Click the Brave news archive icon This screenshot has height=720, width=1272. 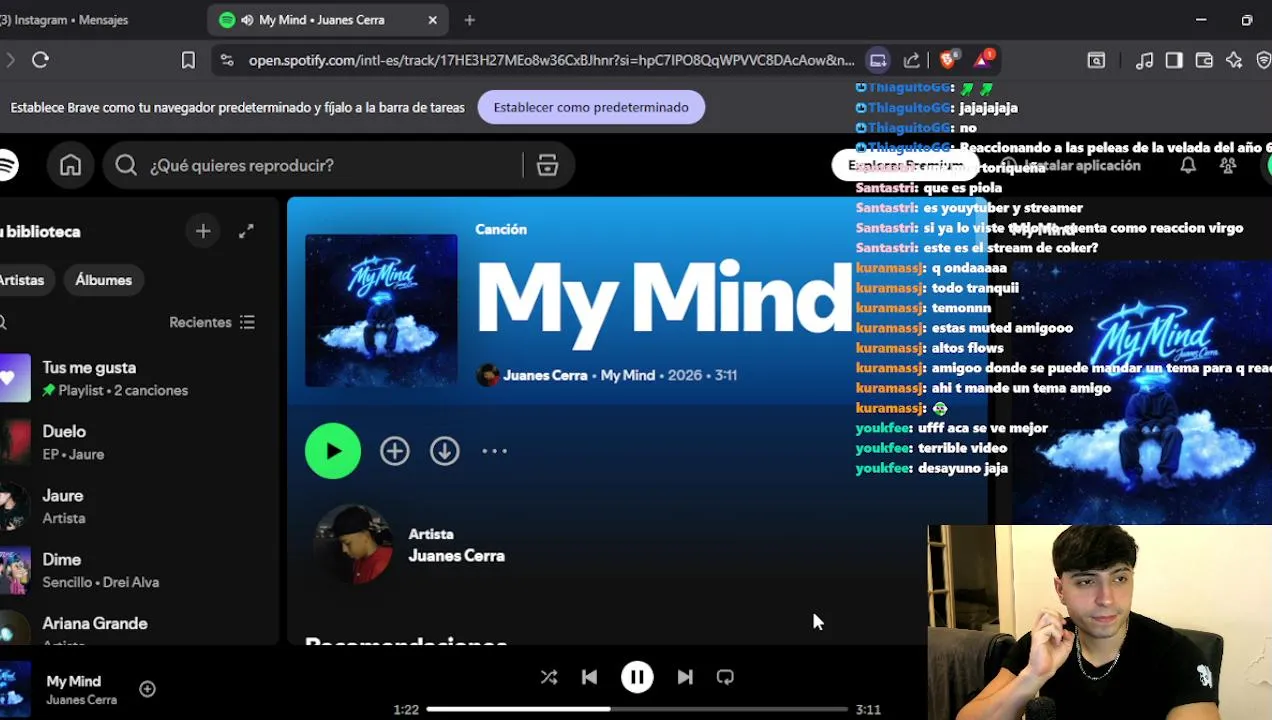(1096, 60)
